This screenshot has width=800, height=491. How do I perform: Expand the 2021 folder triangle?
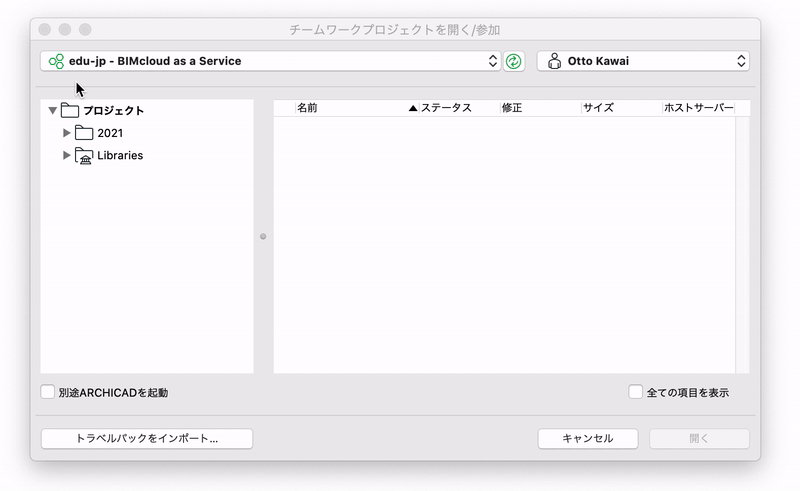(x=66, y=133)
